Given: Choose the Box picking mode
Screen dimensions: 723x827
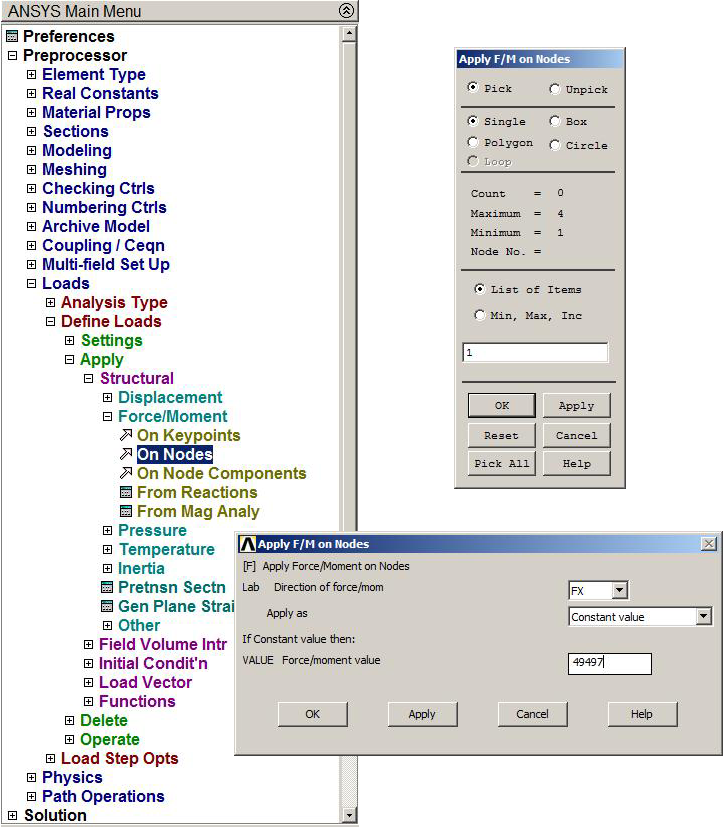Looking at the screenshot, I should (x=555, y=121).
